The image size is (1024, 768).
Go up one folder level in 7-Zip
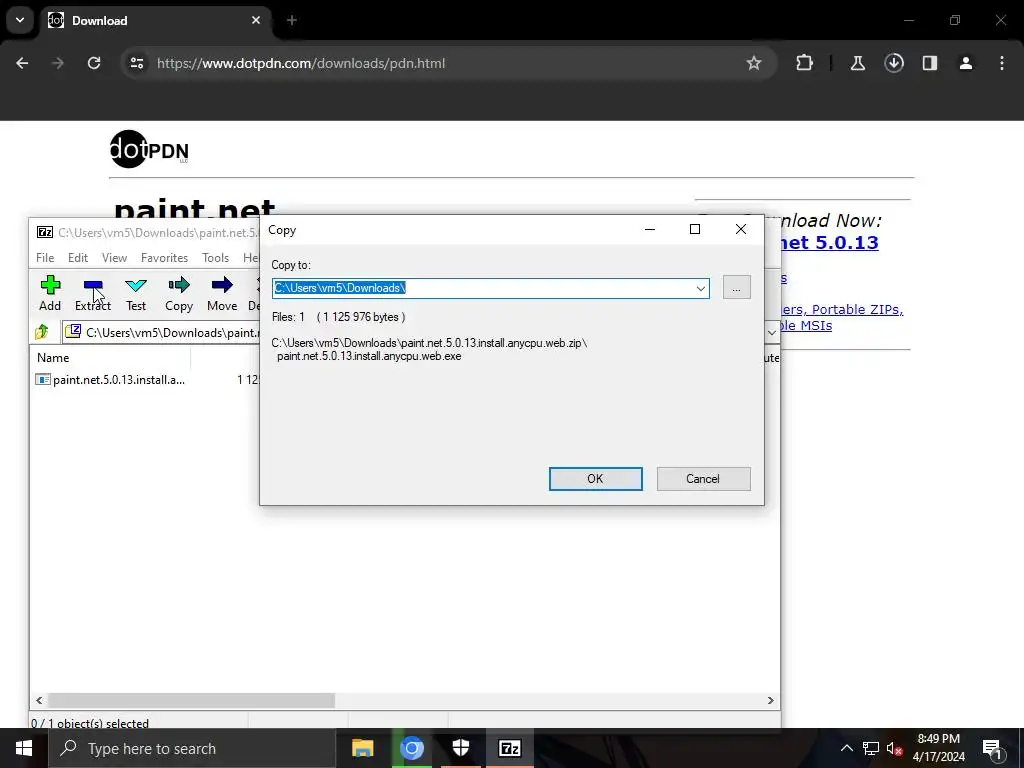click(42, 332)
